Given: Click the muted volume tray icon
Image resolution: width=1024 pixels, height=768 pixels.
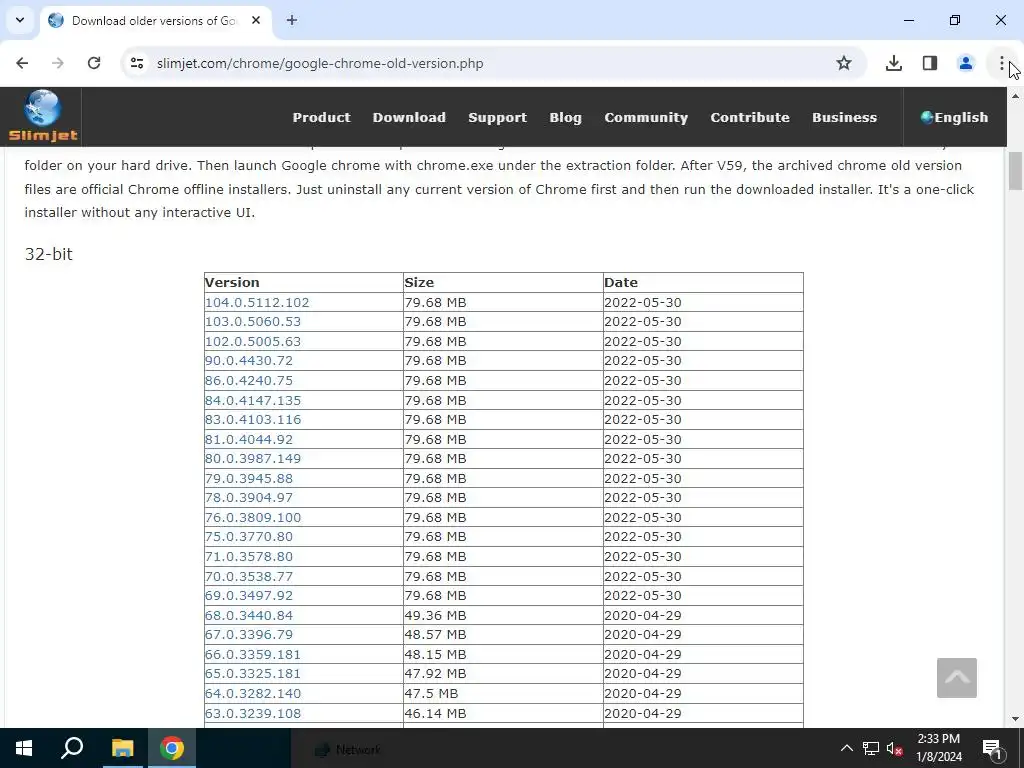Looking at the screenshot, I should [894, 748].
